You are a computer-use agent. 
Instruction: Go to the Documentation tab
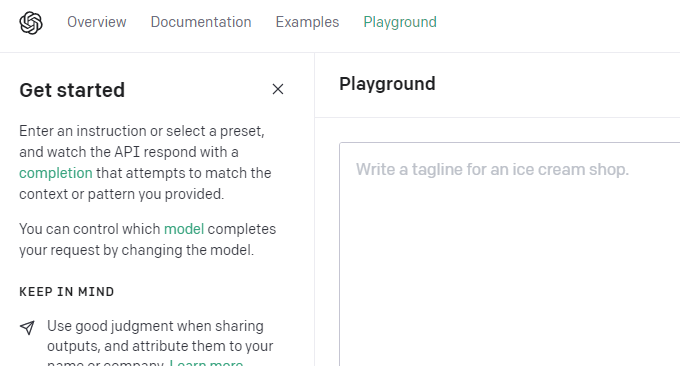[x=201, y=22]
